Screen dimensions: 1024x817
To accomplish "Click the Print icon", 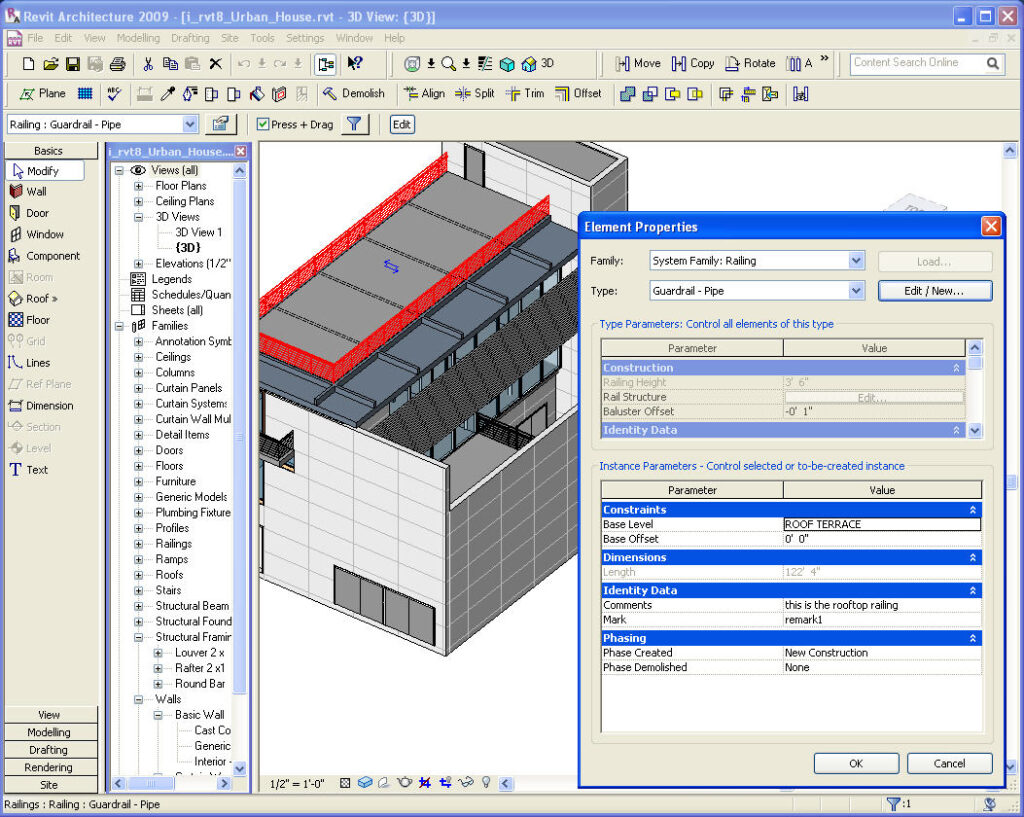I will point(118,64).
